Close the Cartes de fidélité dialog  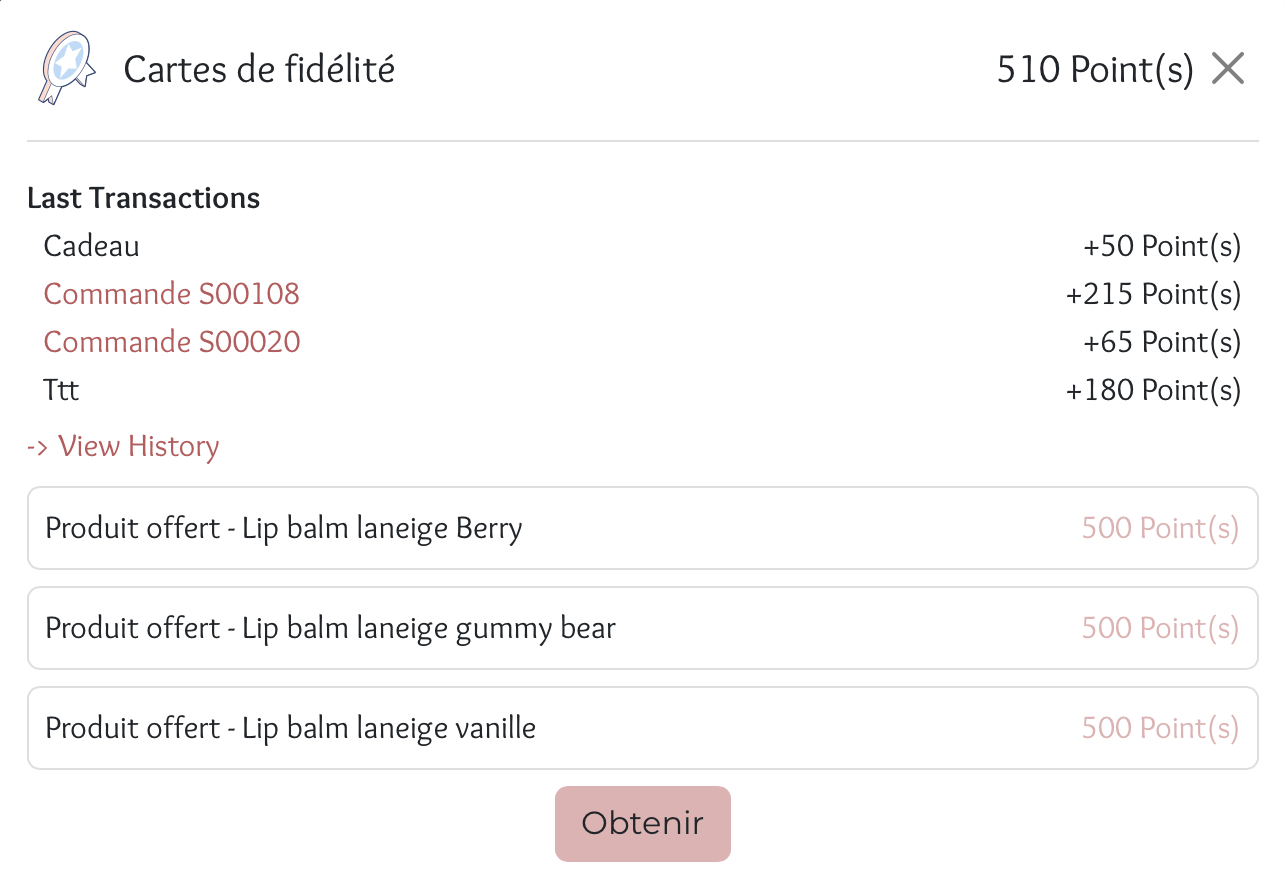coord(1228,69)
